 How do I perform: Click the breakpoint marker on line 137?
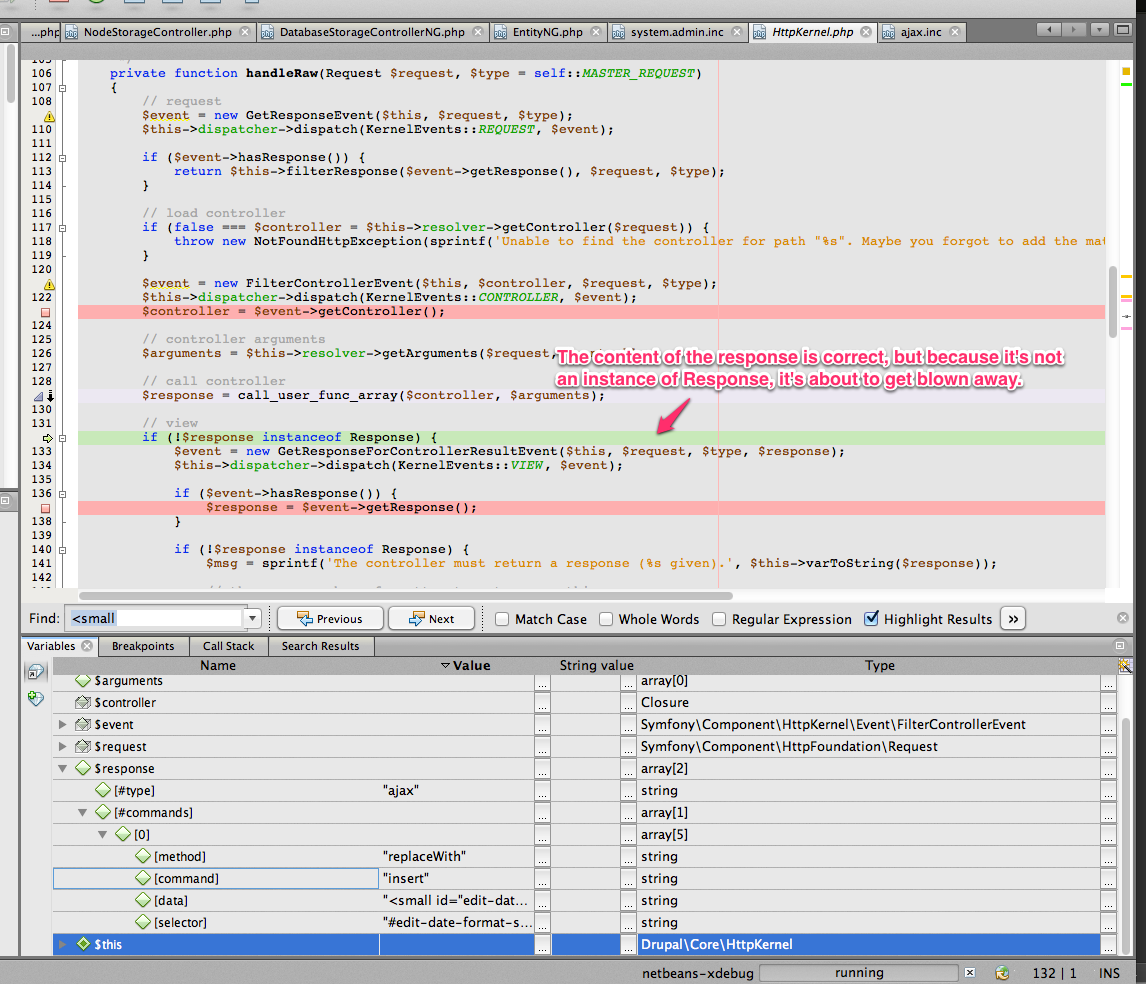(x=45, y=508)
